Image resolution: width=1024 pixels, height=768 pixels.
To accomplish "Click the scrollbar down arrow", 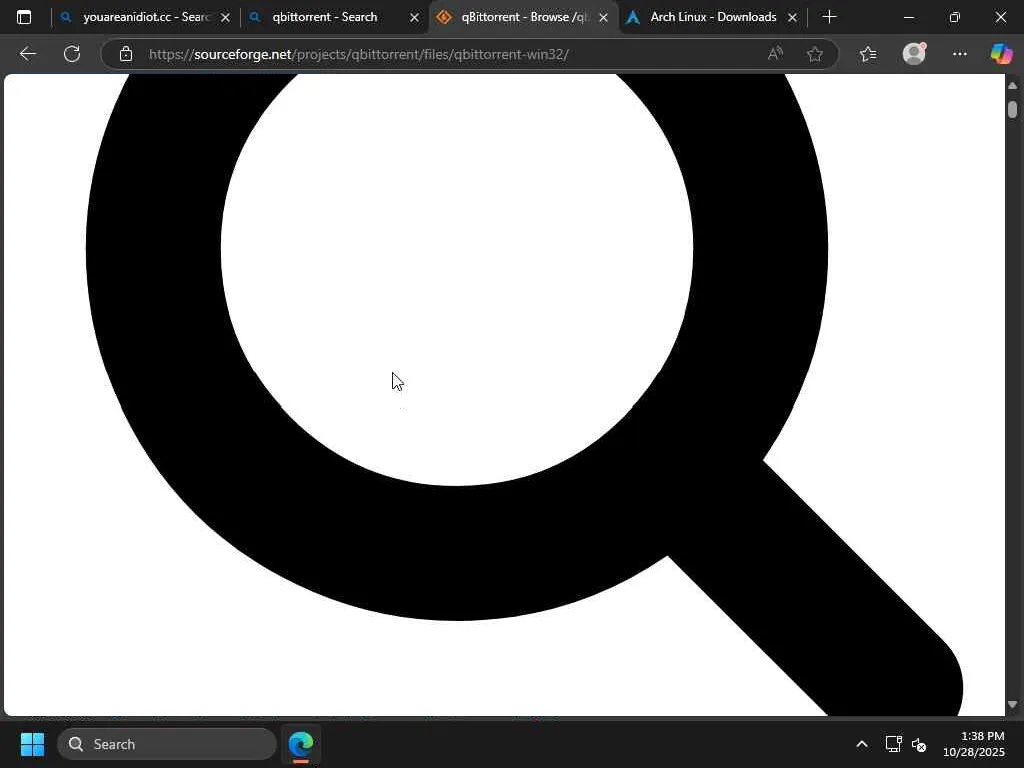I will point(1012,705).
